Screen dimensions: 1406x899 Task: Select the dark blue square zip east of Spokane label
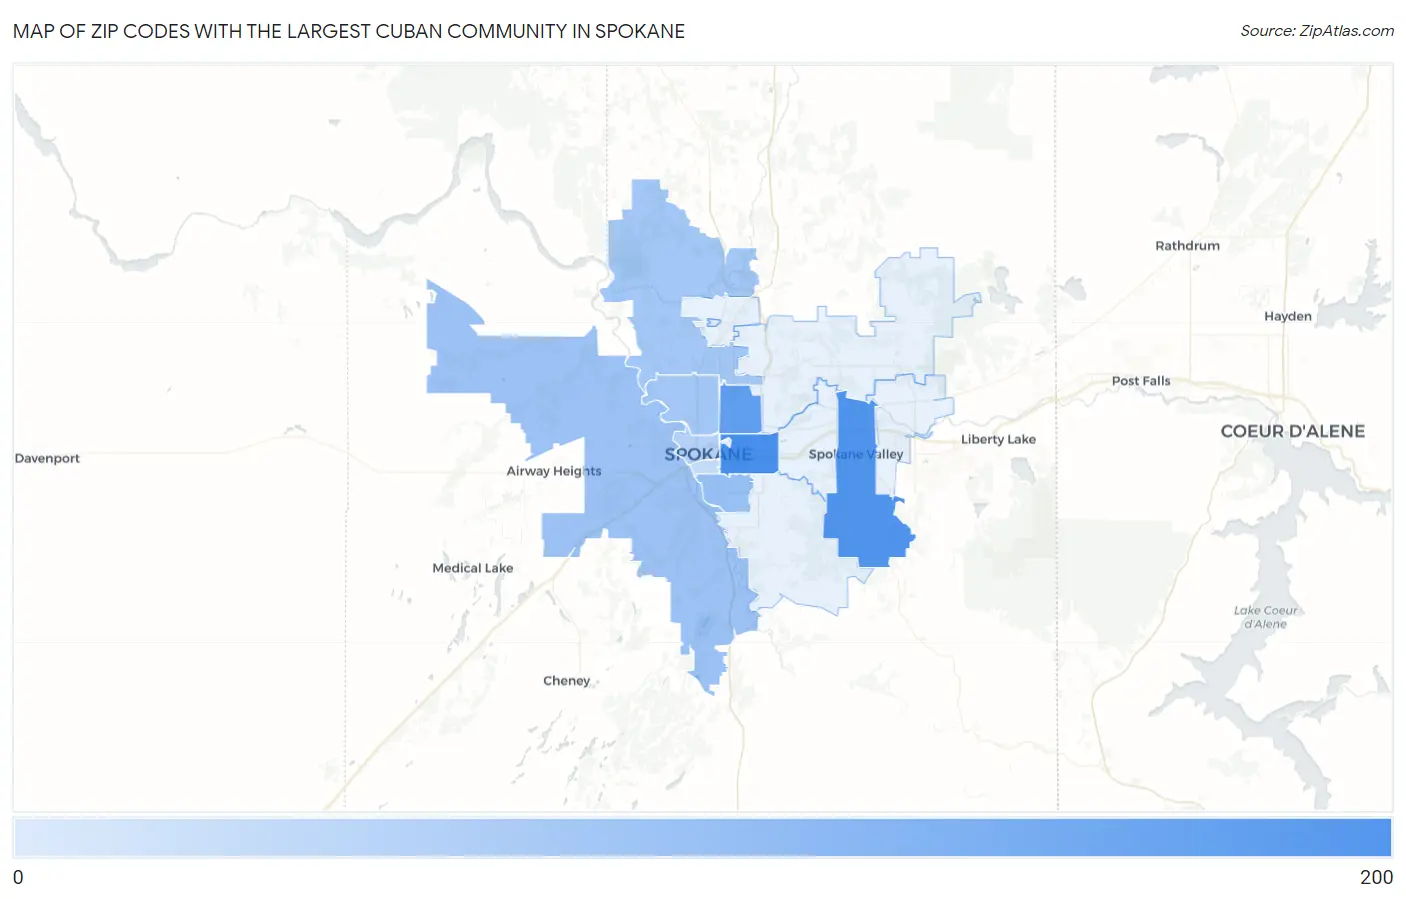(750, 454)
